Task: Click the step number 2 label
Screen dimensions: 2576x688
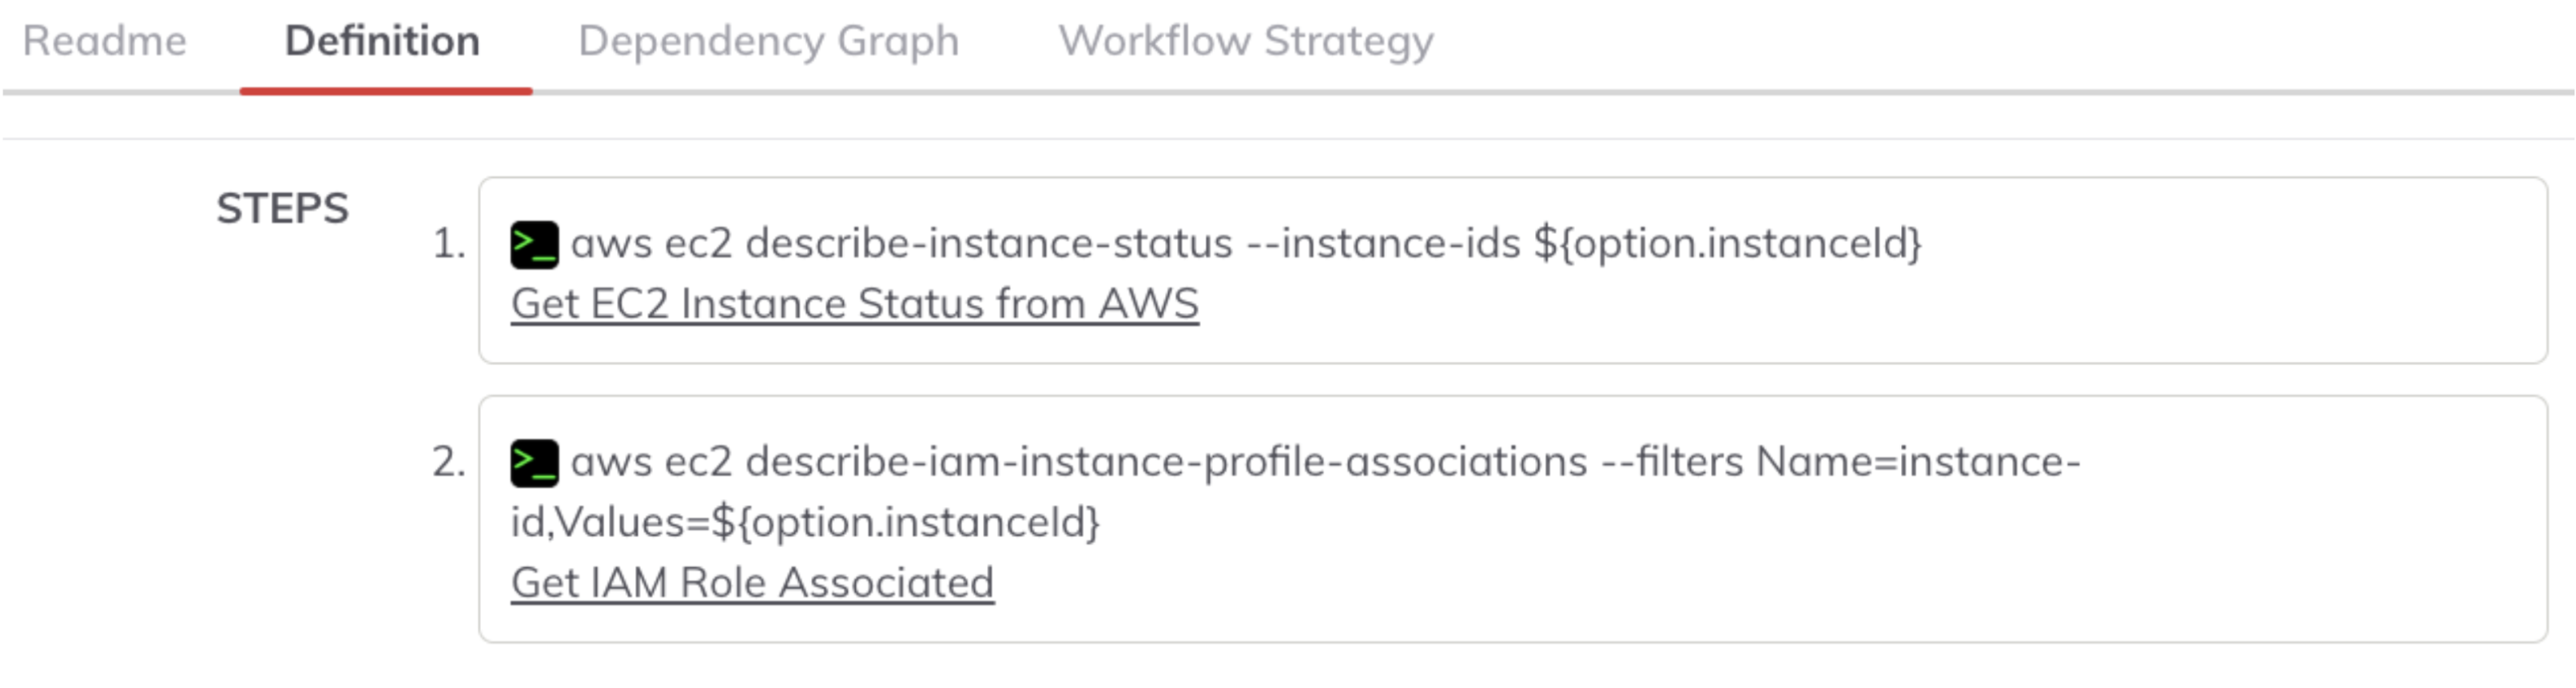Action: click(x=449, y=462)
